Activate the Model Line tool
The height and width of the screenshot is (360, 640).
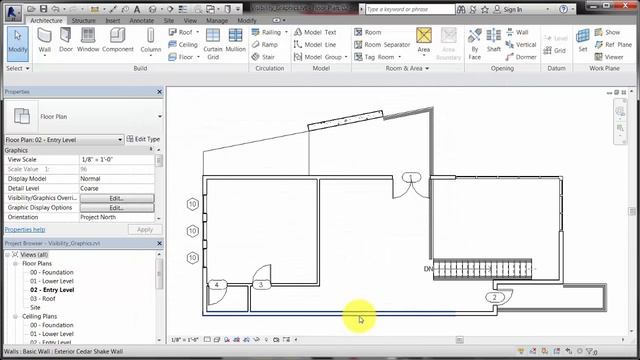[x=315, y=44]
